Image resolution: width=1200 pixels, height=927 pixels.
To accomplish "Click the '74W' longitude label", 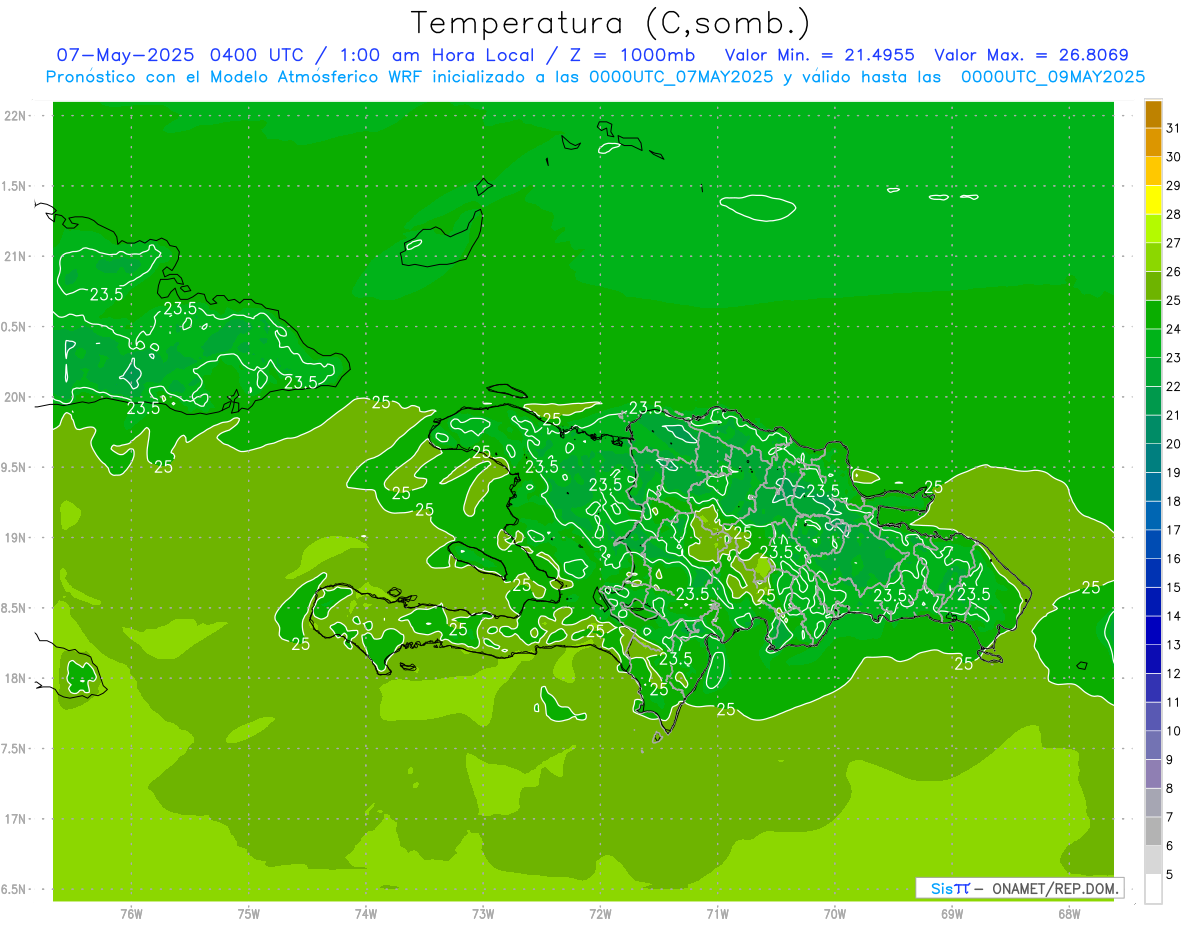I will pyautogui.click(x=365, y=914).
